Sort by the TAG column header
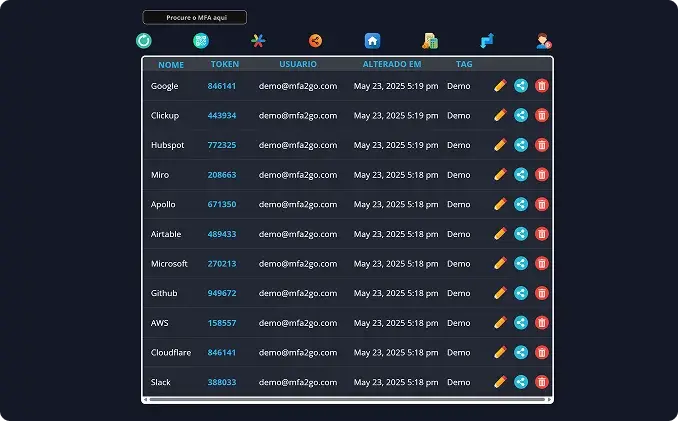The width and height of the screenshot is (678, 421). tap(464, 64)
